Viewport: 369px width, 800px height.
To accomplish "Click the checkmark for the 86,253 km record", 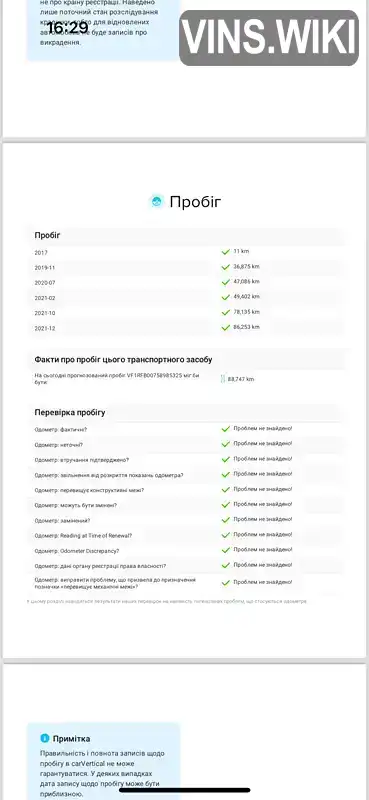I will pos(226,328).
